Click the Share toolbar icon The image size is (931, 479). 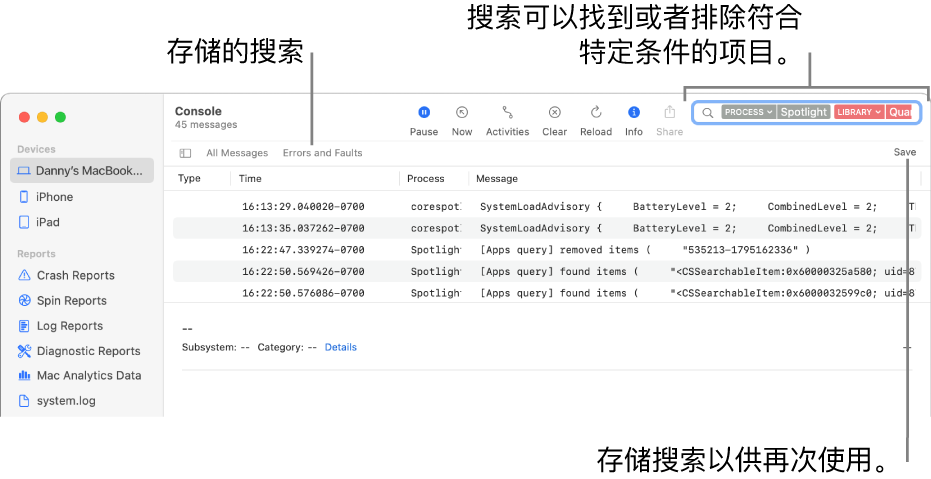click(x=669, y=112)
